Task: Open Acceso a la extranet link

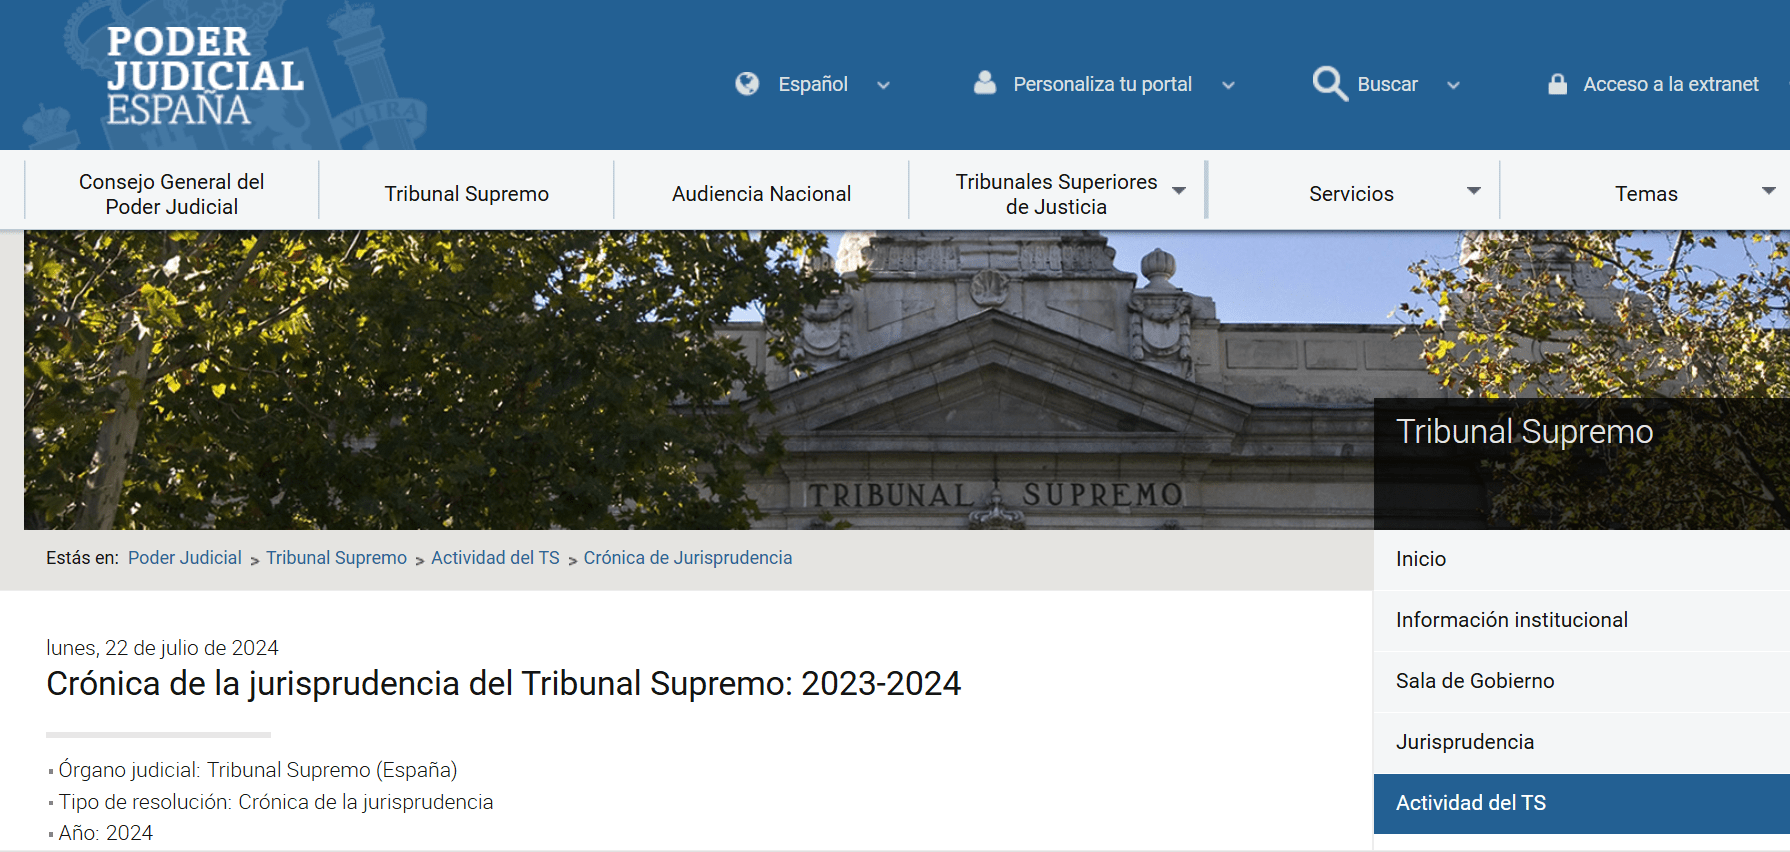Action: point(1670,84)
